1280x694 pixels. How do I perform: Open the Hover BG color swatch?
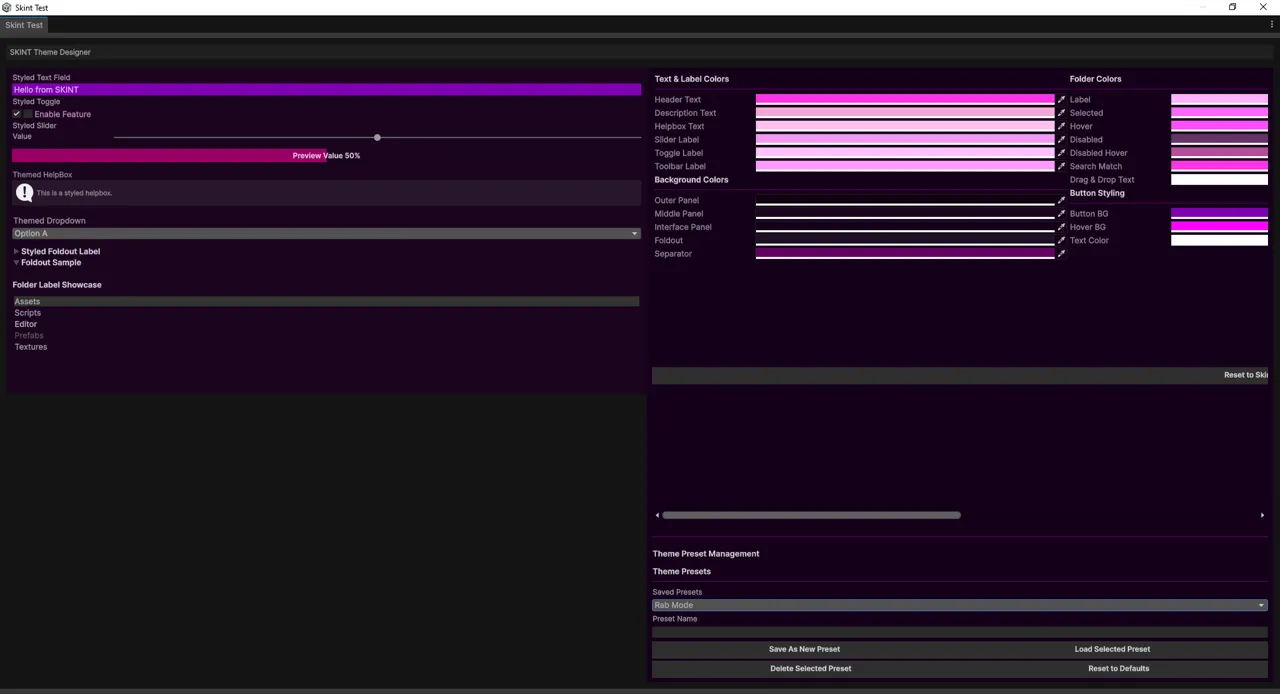pyautogui.click(x=1219, y=227)
